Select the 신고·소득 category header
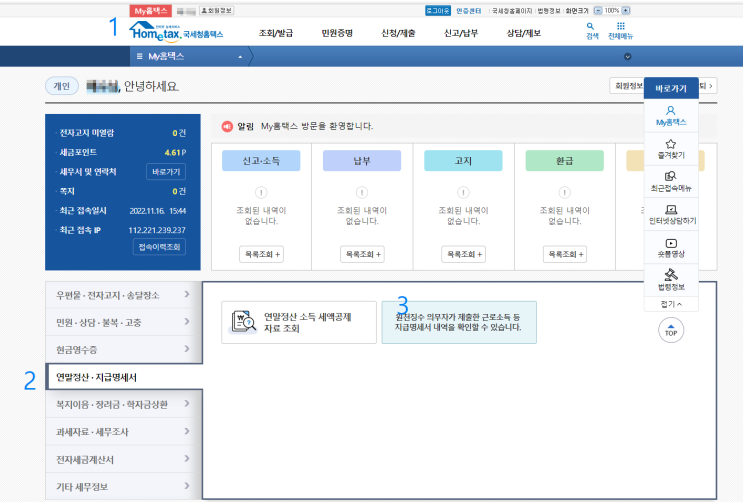Viewport: 743px width, 502px height. click(261, 161)
